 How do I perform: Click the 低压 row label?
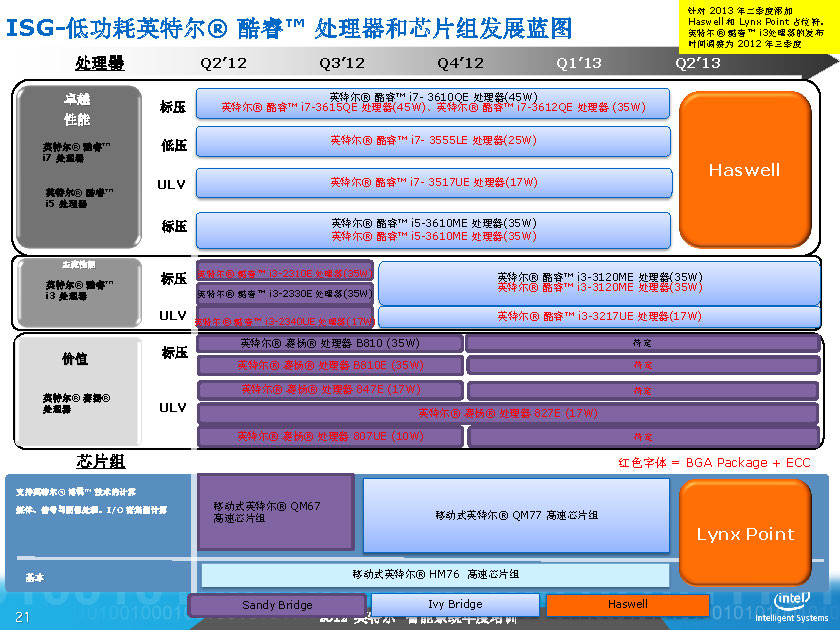174,145
